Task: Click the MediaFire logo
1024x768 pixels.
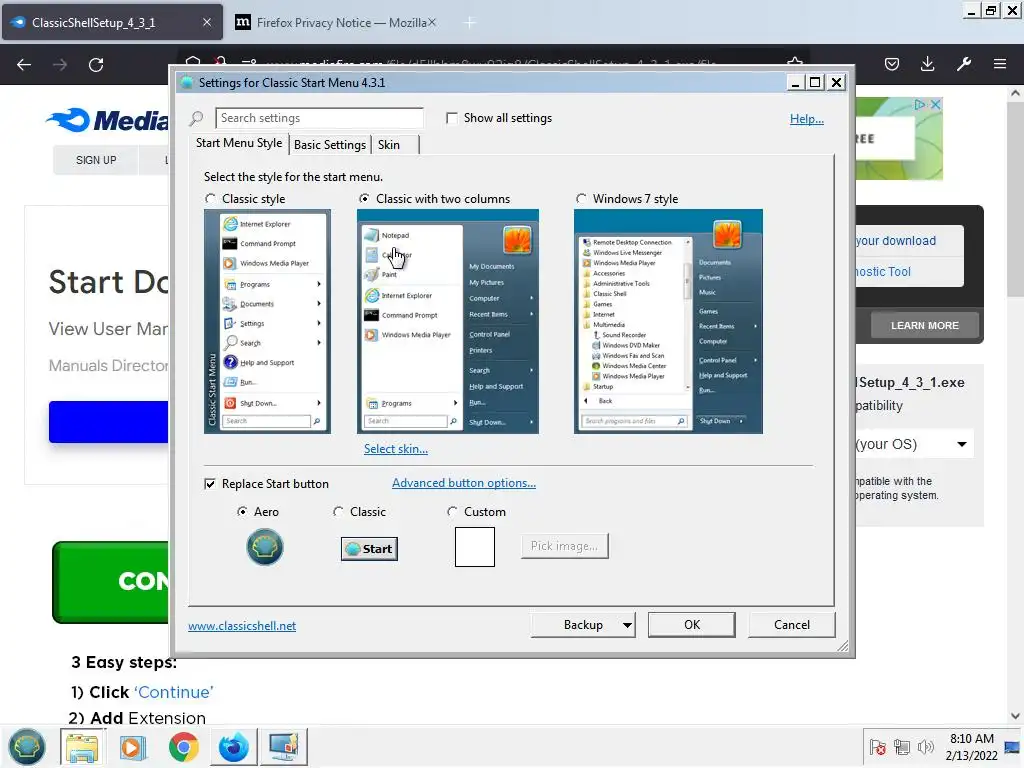Action: pos(108,120)
